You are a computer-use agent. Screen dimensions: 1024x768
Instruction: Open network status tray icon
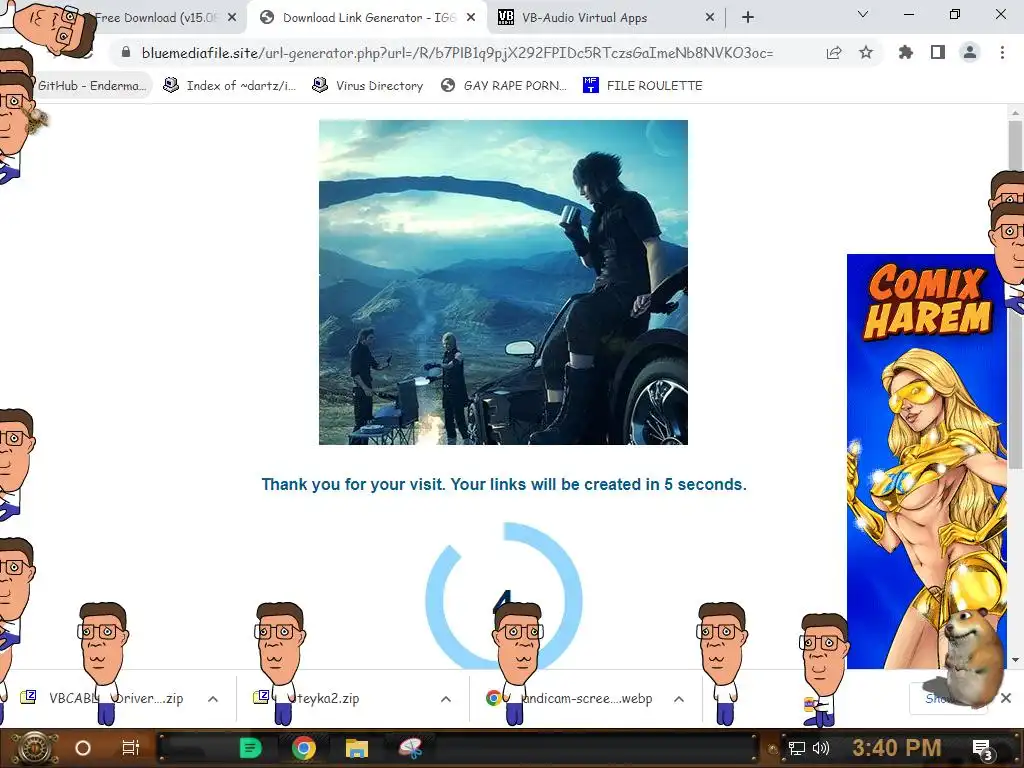tap(797, 748)
